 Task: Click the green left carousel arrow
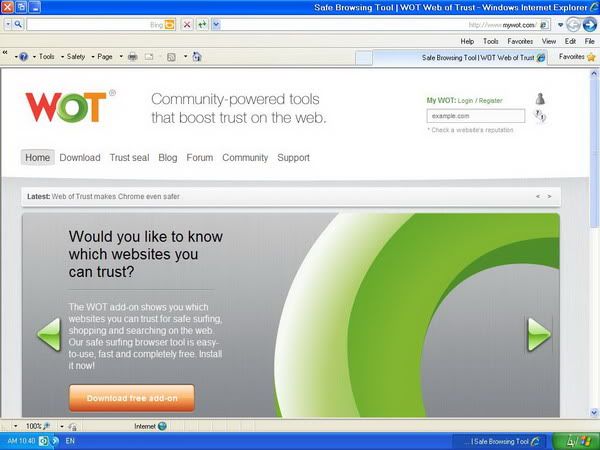pos(49,335)
